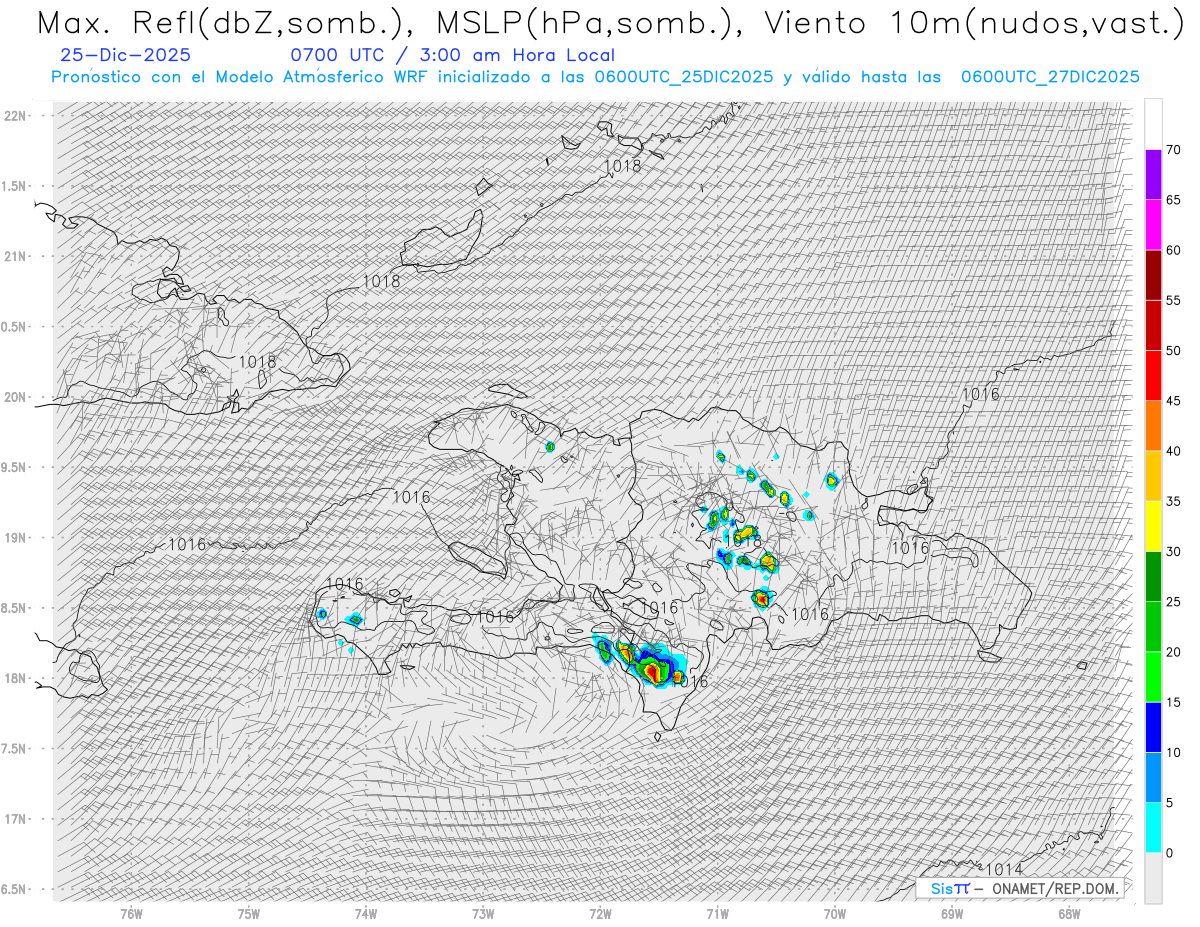Click the light blue 5–10 dBZ colorbar segment
The width and height of the screenshot is (1200, 927).
(1154, 778)
